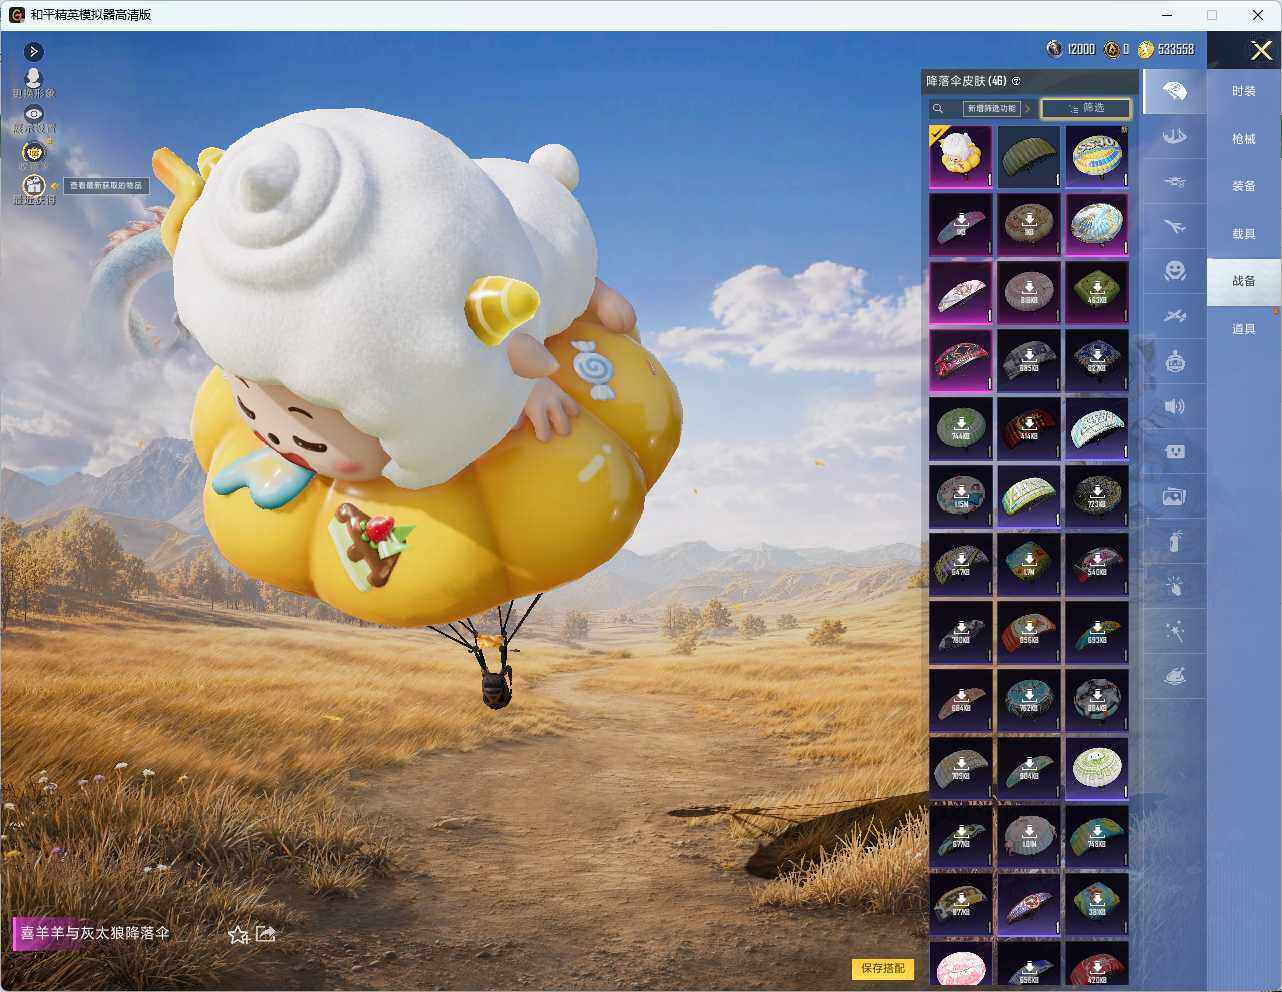
Task: Expand the collapsed left sidebar arrow
Action: point(33,51)
